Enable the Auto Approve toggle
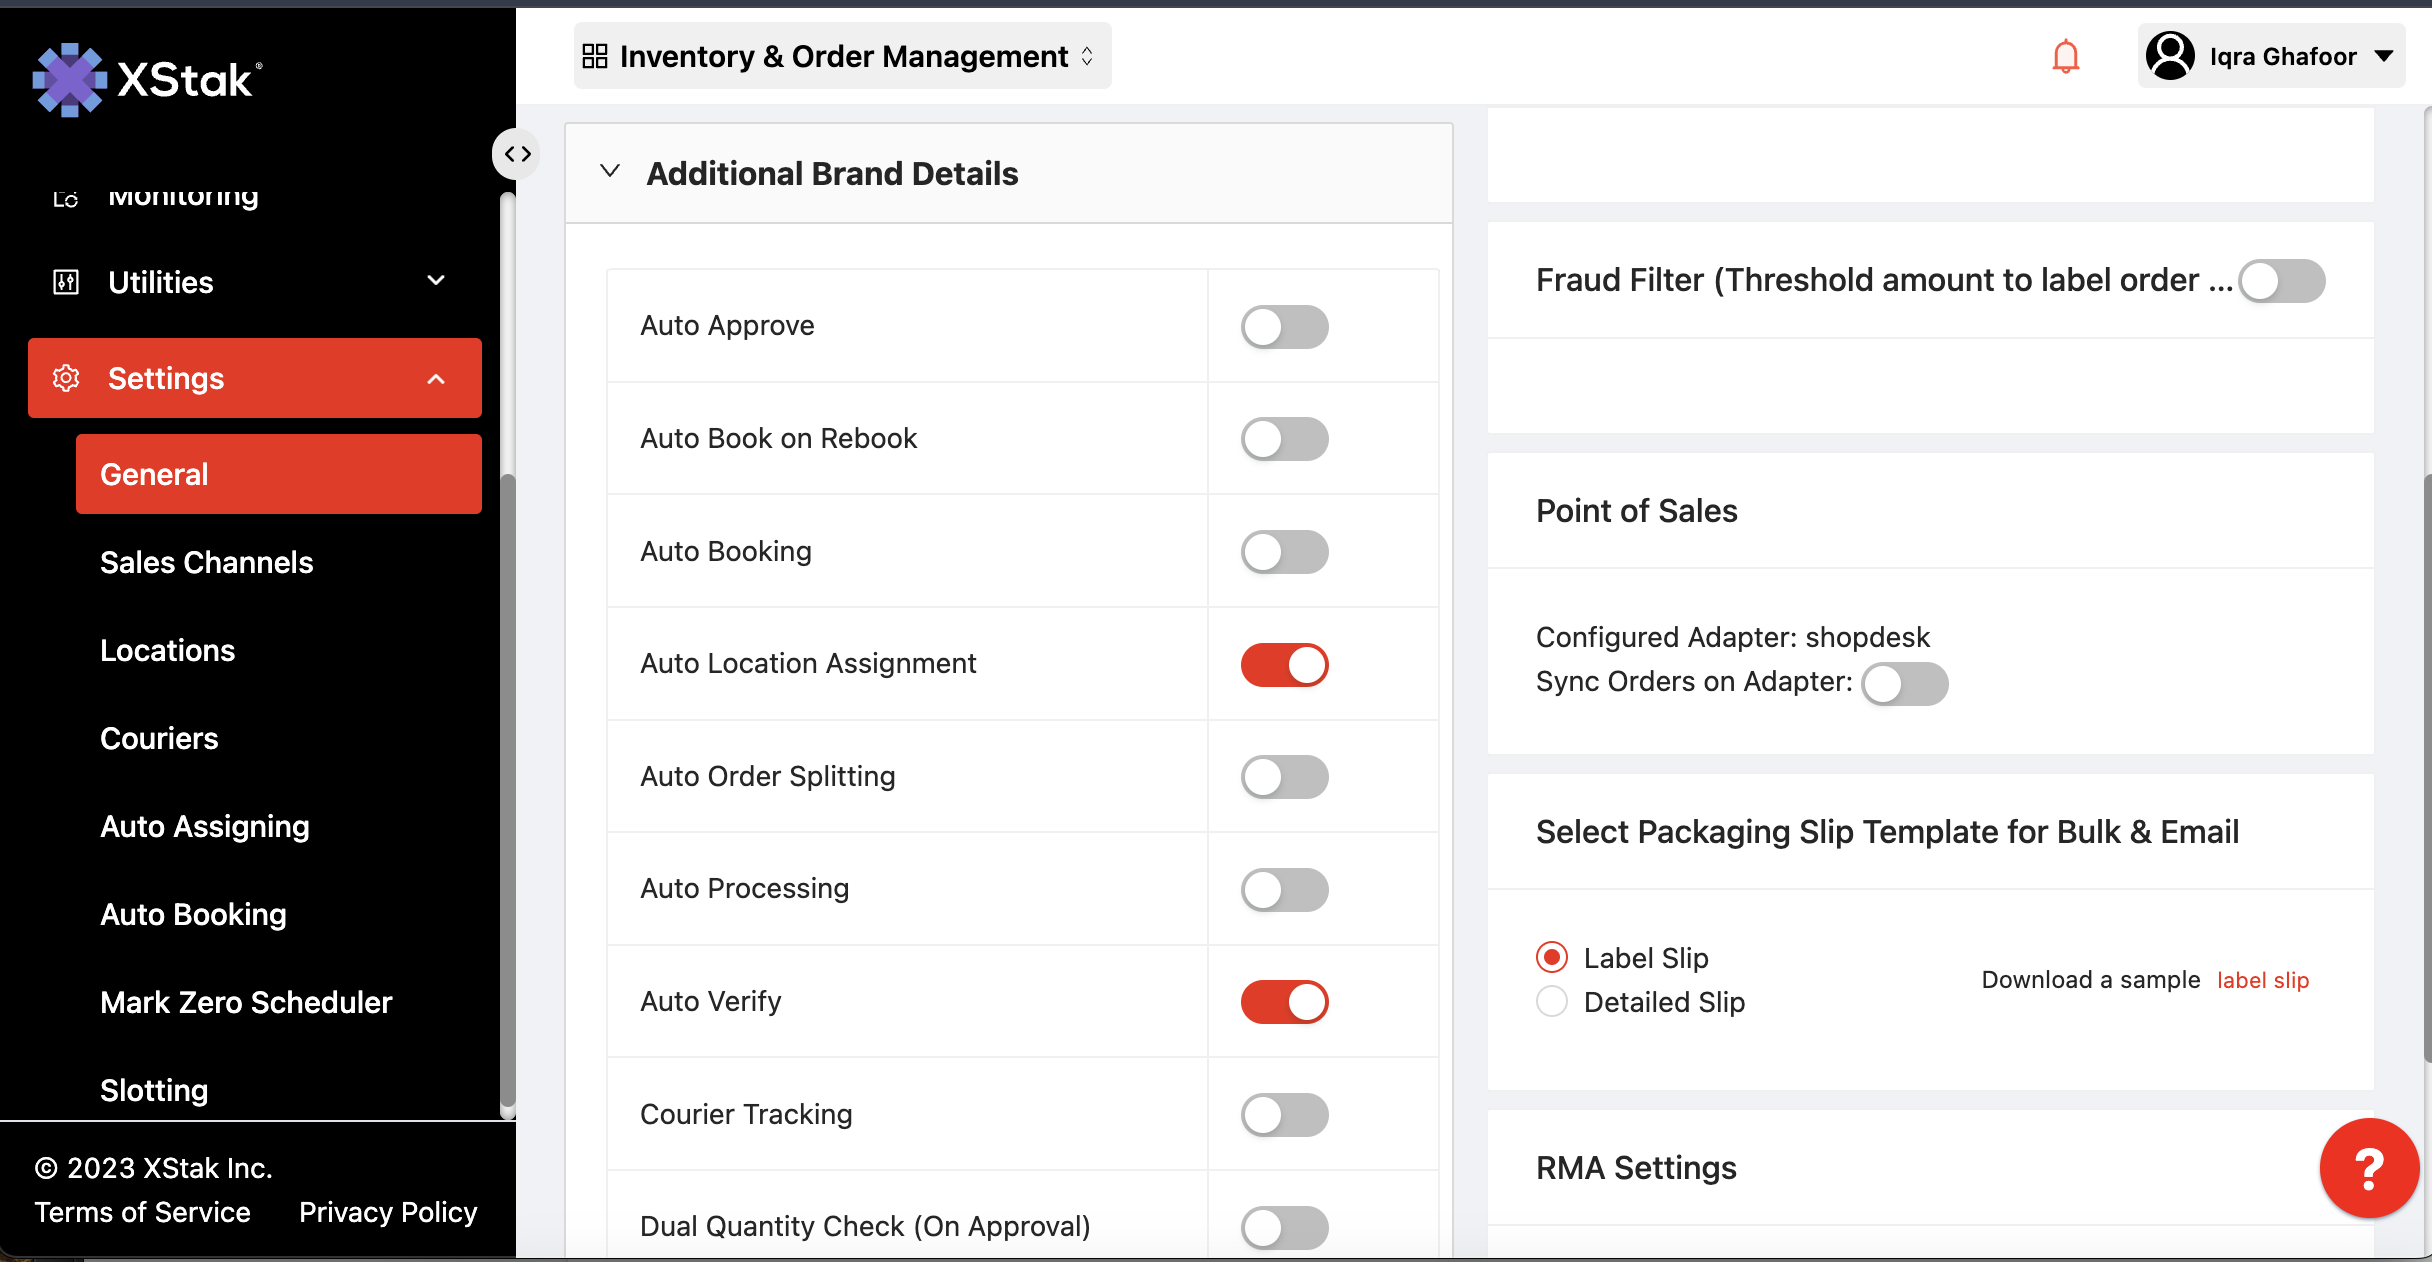 pyautogui.click(x=1284, y=326)
